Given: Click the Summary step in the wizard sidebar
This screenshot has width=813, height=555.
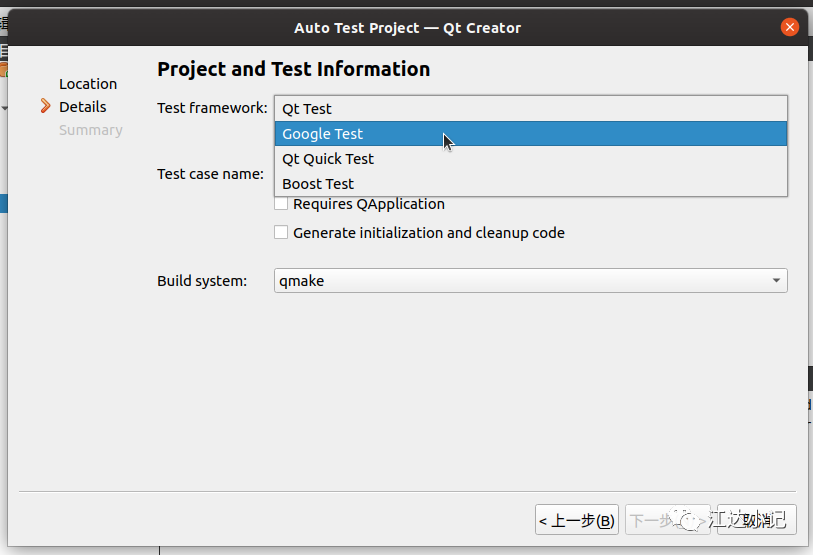Looking at the screenshot, I should pyautogui.click(x=91, y=130).
